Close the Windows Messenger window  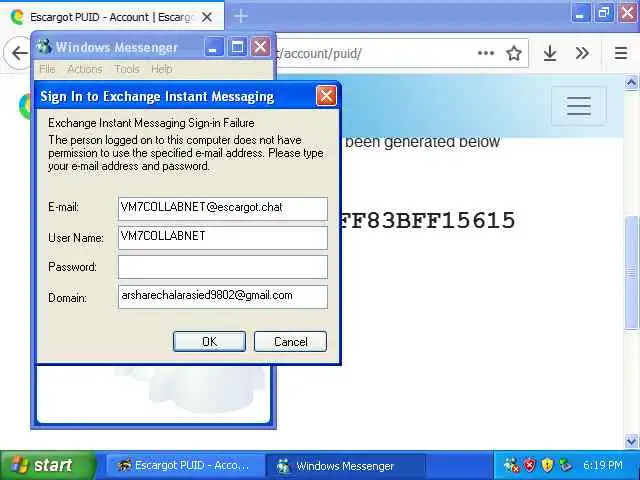(260, 47)
